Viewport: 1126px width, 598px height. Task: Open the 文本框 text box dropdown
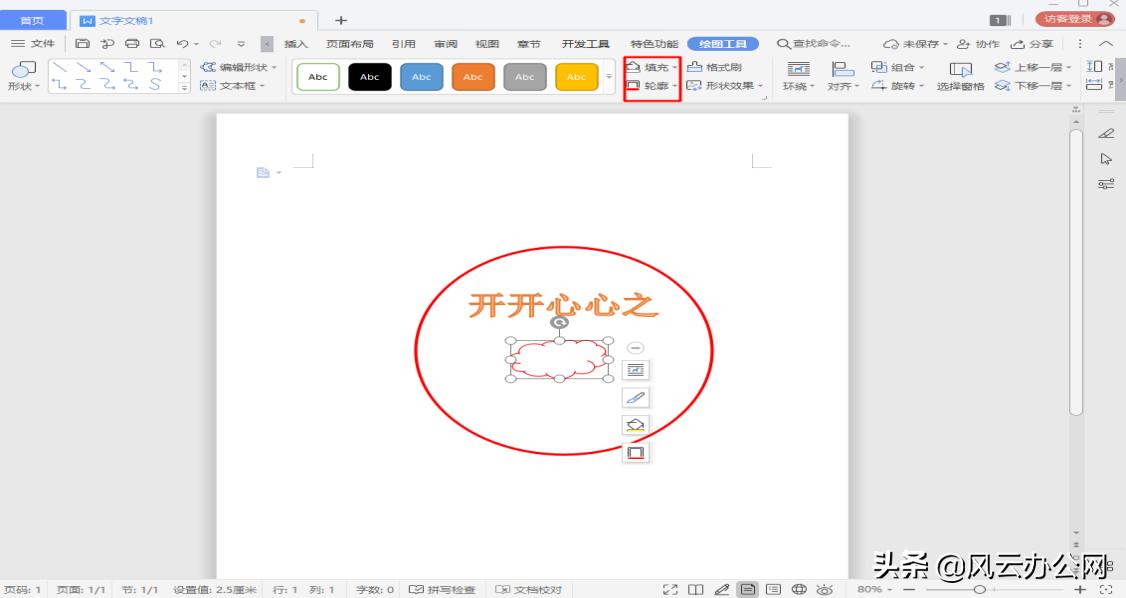(x=233, y=85)
